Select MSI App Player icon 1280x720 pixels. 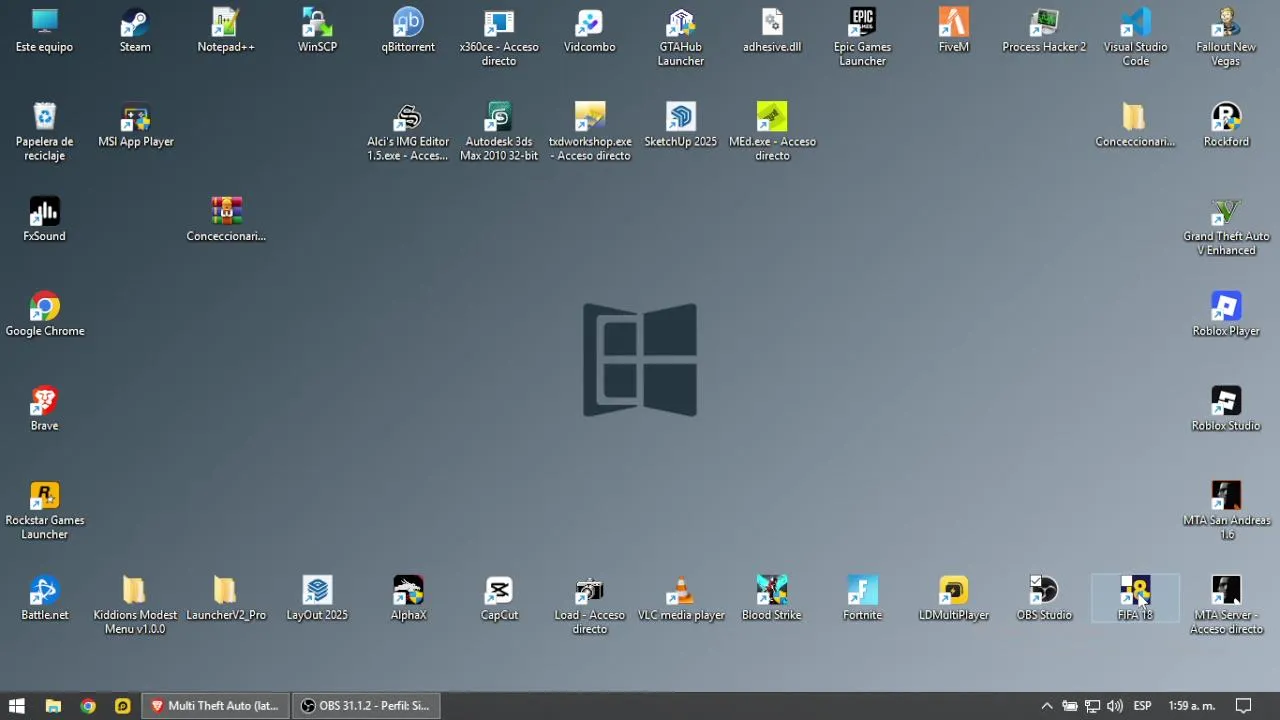click(x=135, y=126)
